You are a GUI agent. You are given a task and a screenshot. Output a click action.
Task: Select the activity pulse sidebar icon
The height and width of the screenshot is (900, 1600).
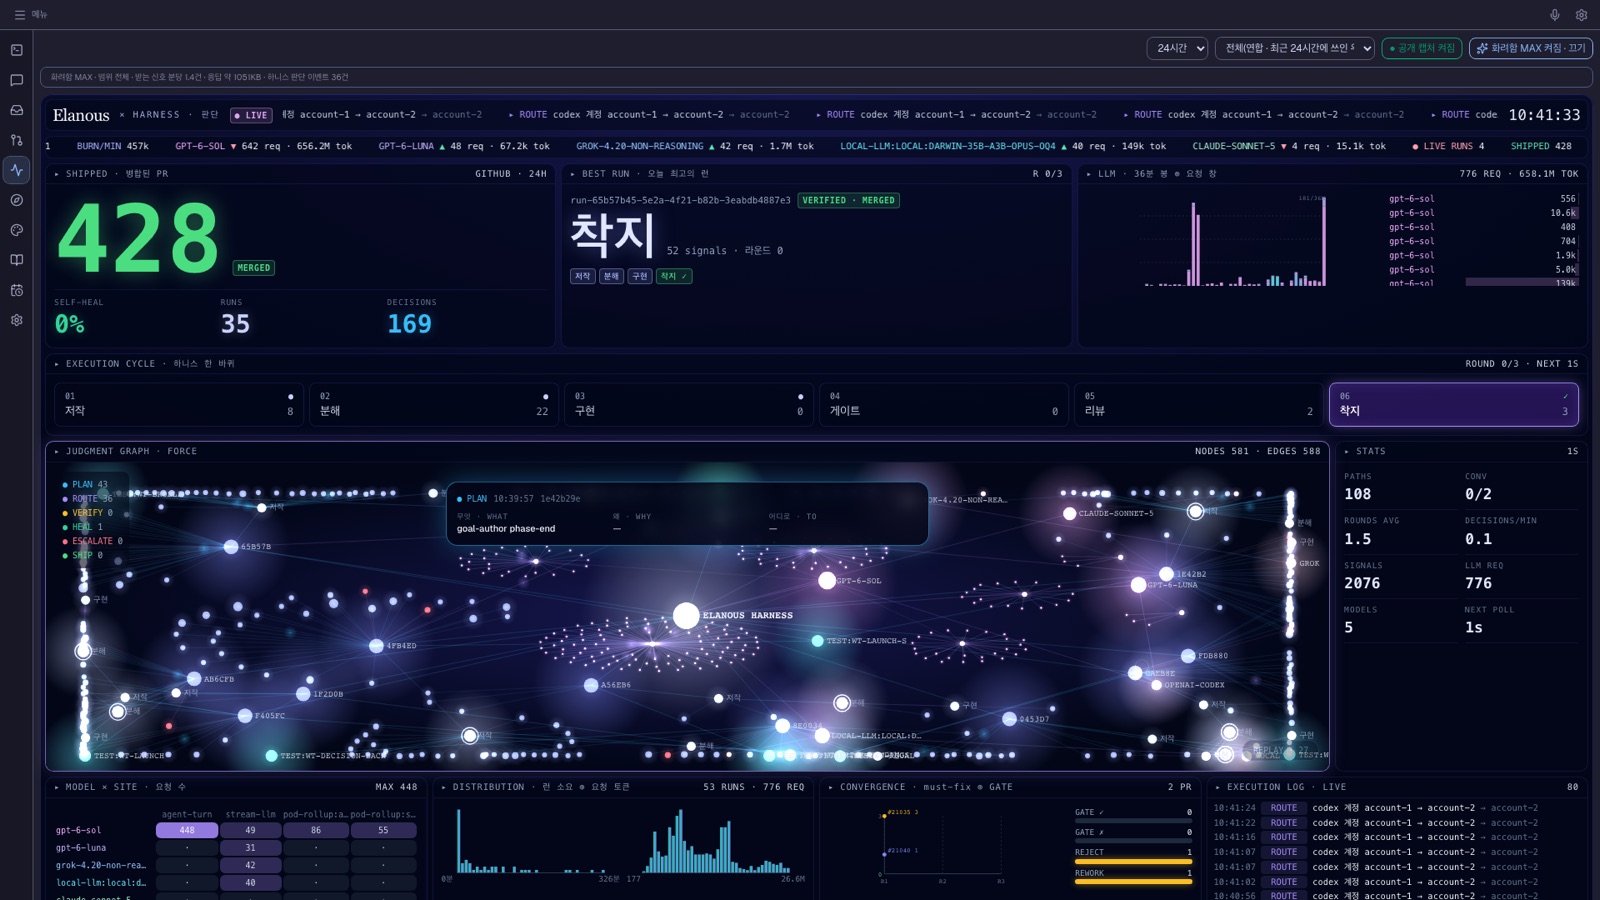tap(17, 170)
